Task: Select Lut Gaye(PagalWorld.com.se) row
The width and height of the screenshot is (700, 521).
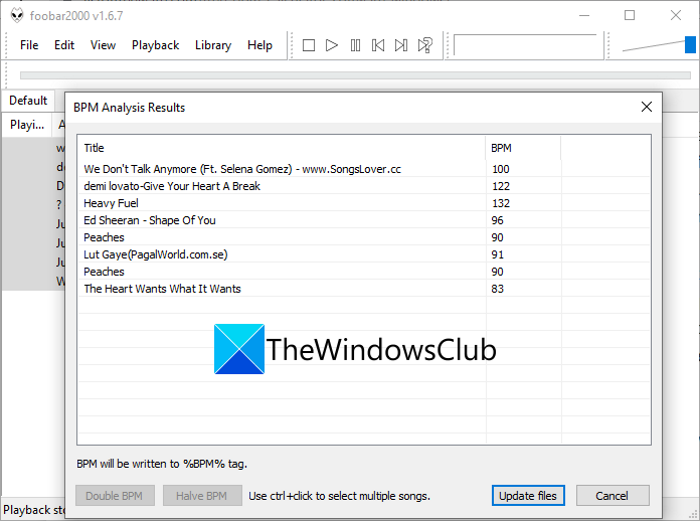Action: 364,254
